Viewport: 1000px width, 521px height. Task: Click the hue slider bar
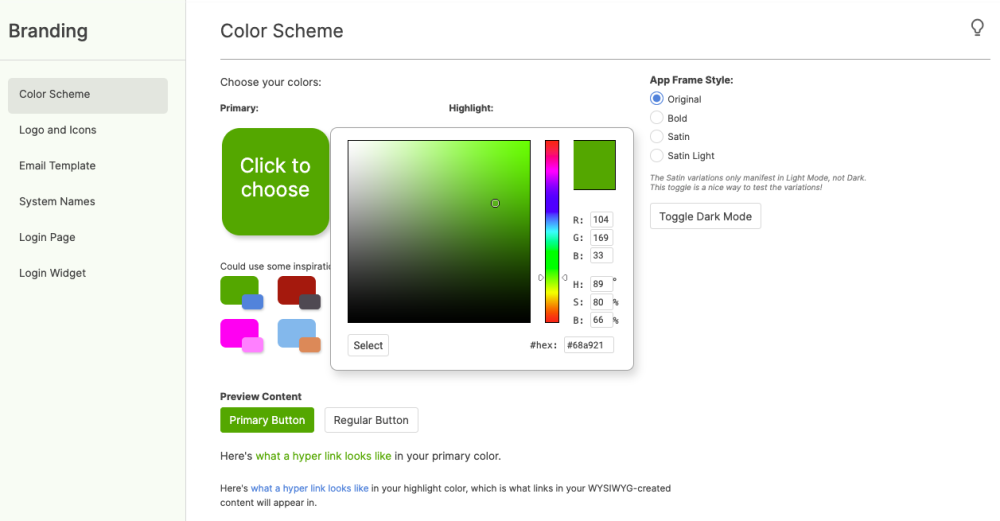(552, 231)
